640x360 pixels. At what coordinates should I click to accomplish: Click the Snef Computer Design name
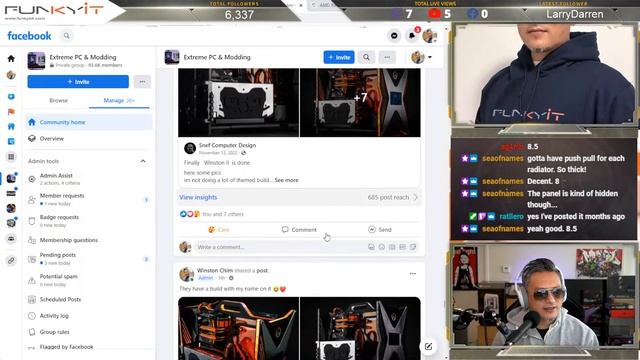(227, 145)
